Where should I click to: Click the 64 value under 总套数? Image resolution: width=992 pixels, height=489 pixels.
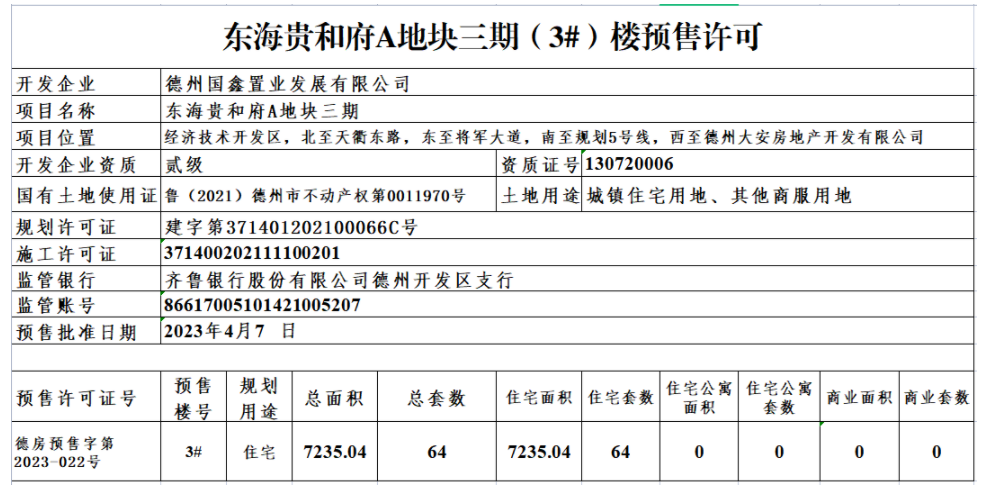coord(436,452)
